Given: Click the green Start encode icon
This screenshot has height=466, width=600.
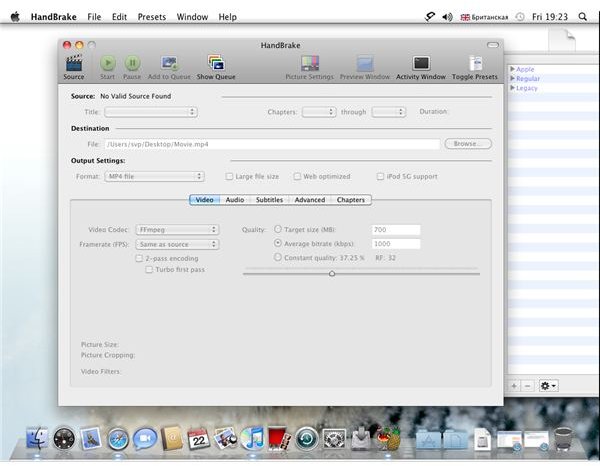Looking at the screenshot, I should tap(108, 63).
